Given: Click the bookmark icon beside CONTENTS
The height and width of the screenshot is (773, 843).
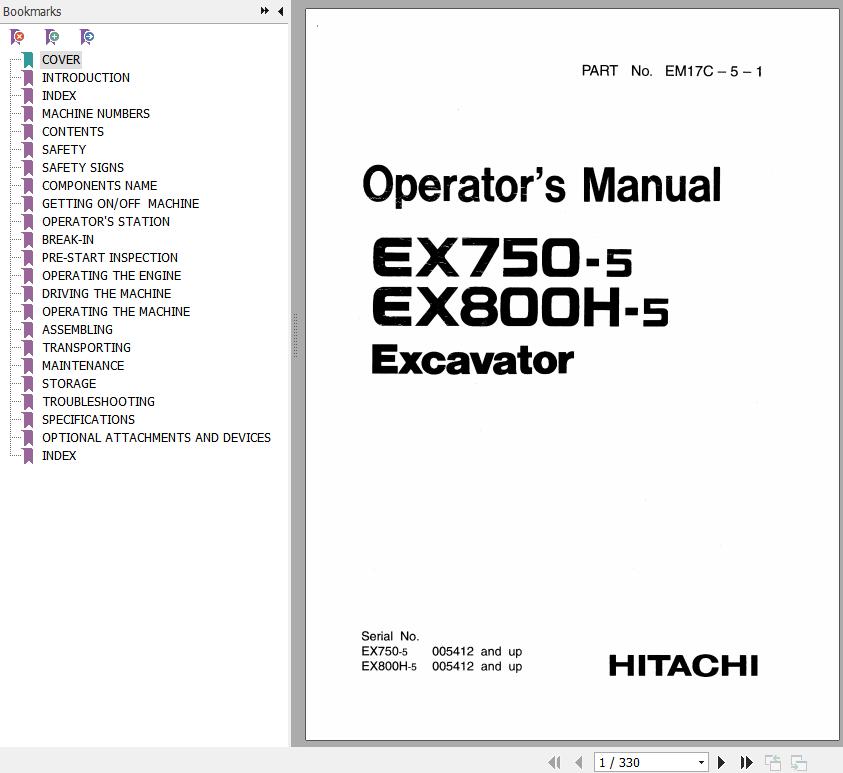Looking at the screenshot, I should point(28,132).
